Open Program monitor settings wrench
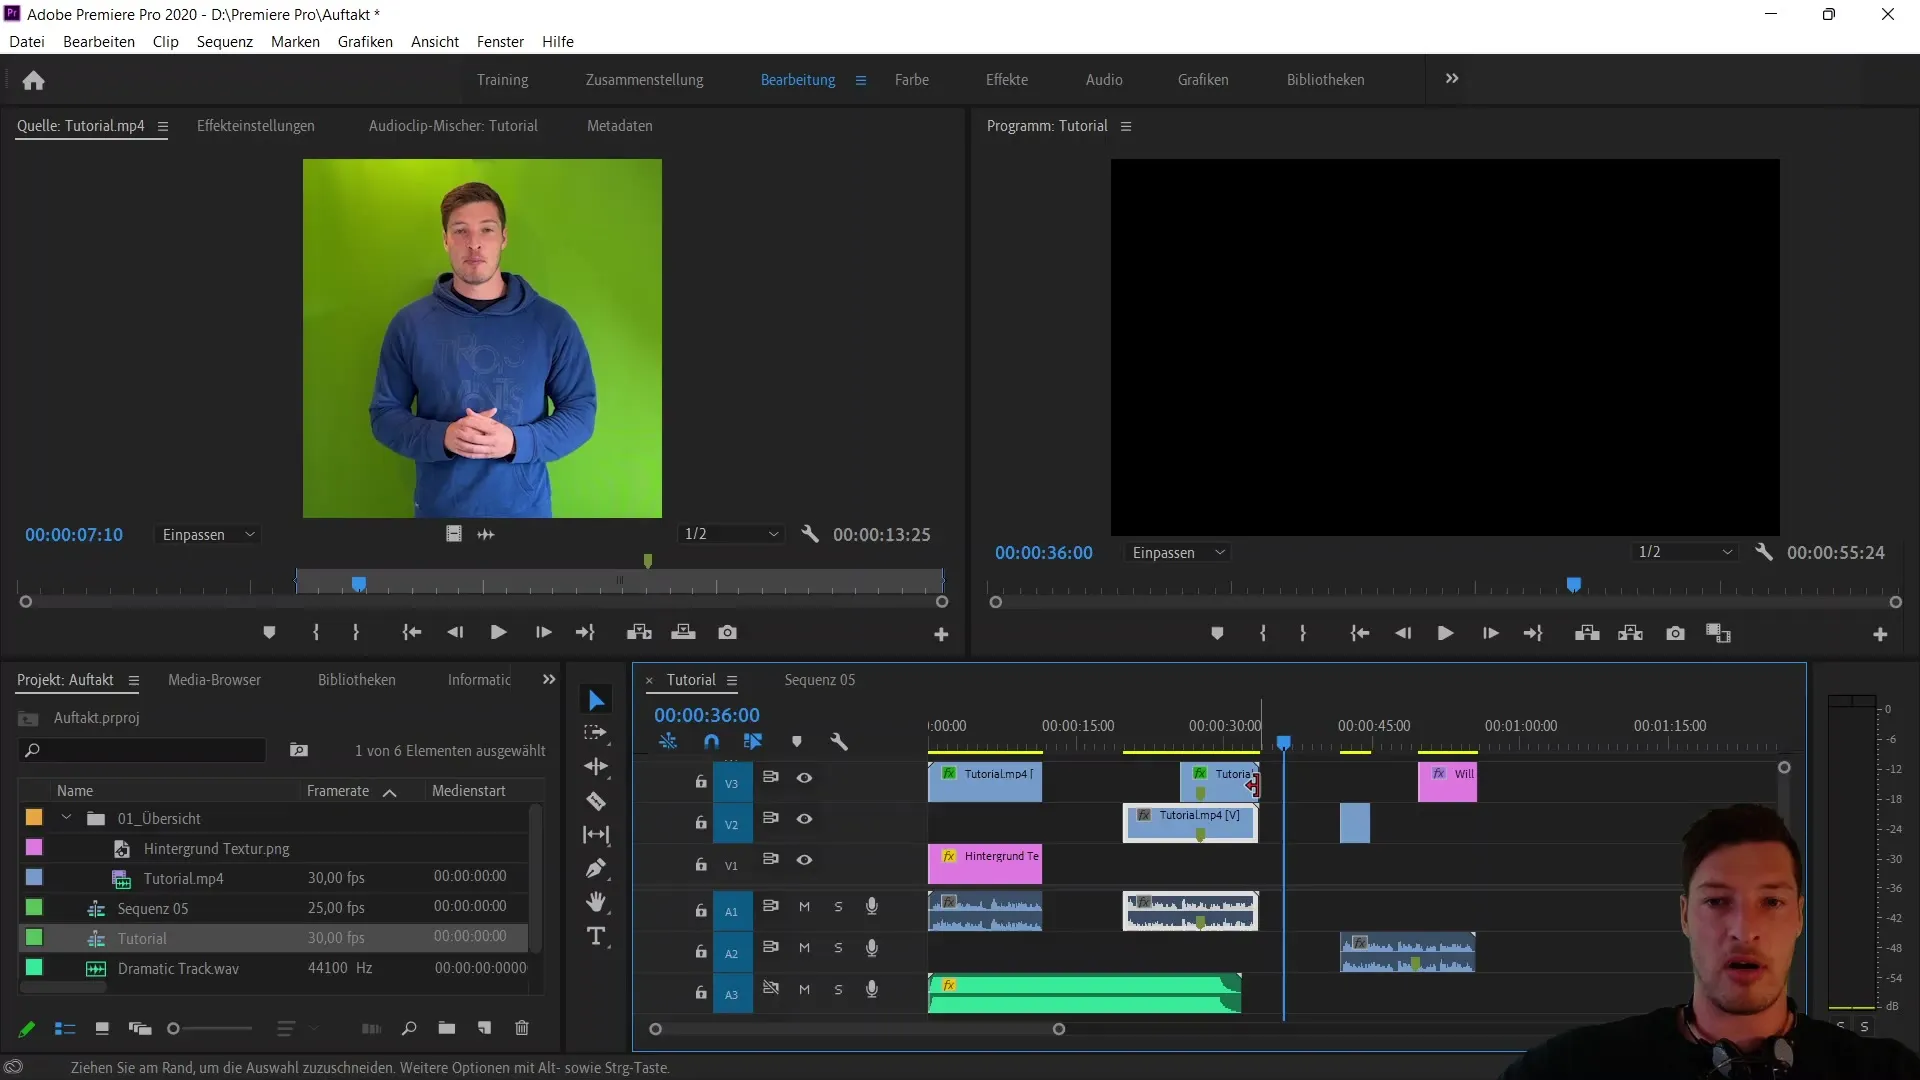The width and height of the screenshot is (1920, 1080). tap(1764, 552)
